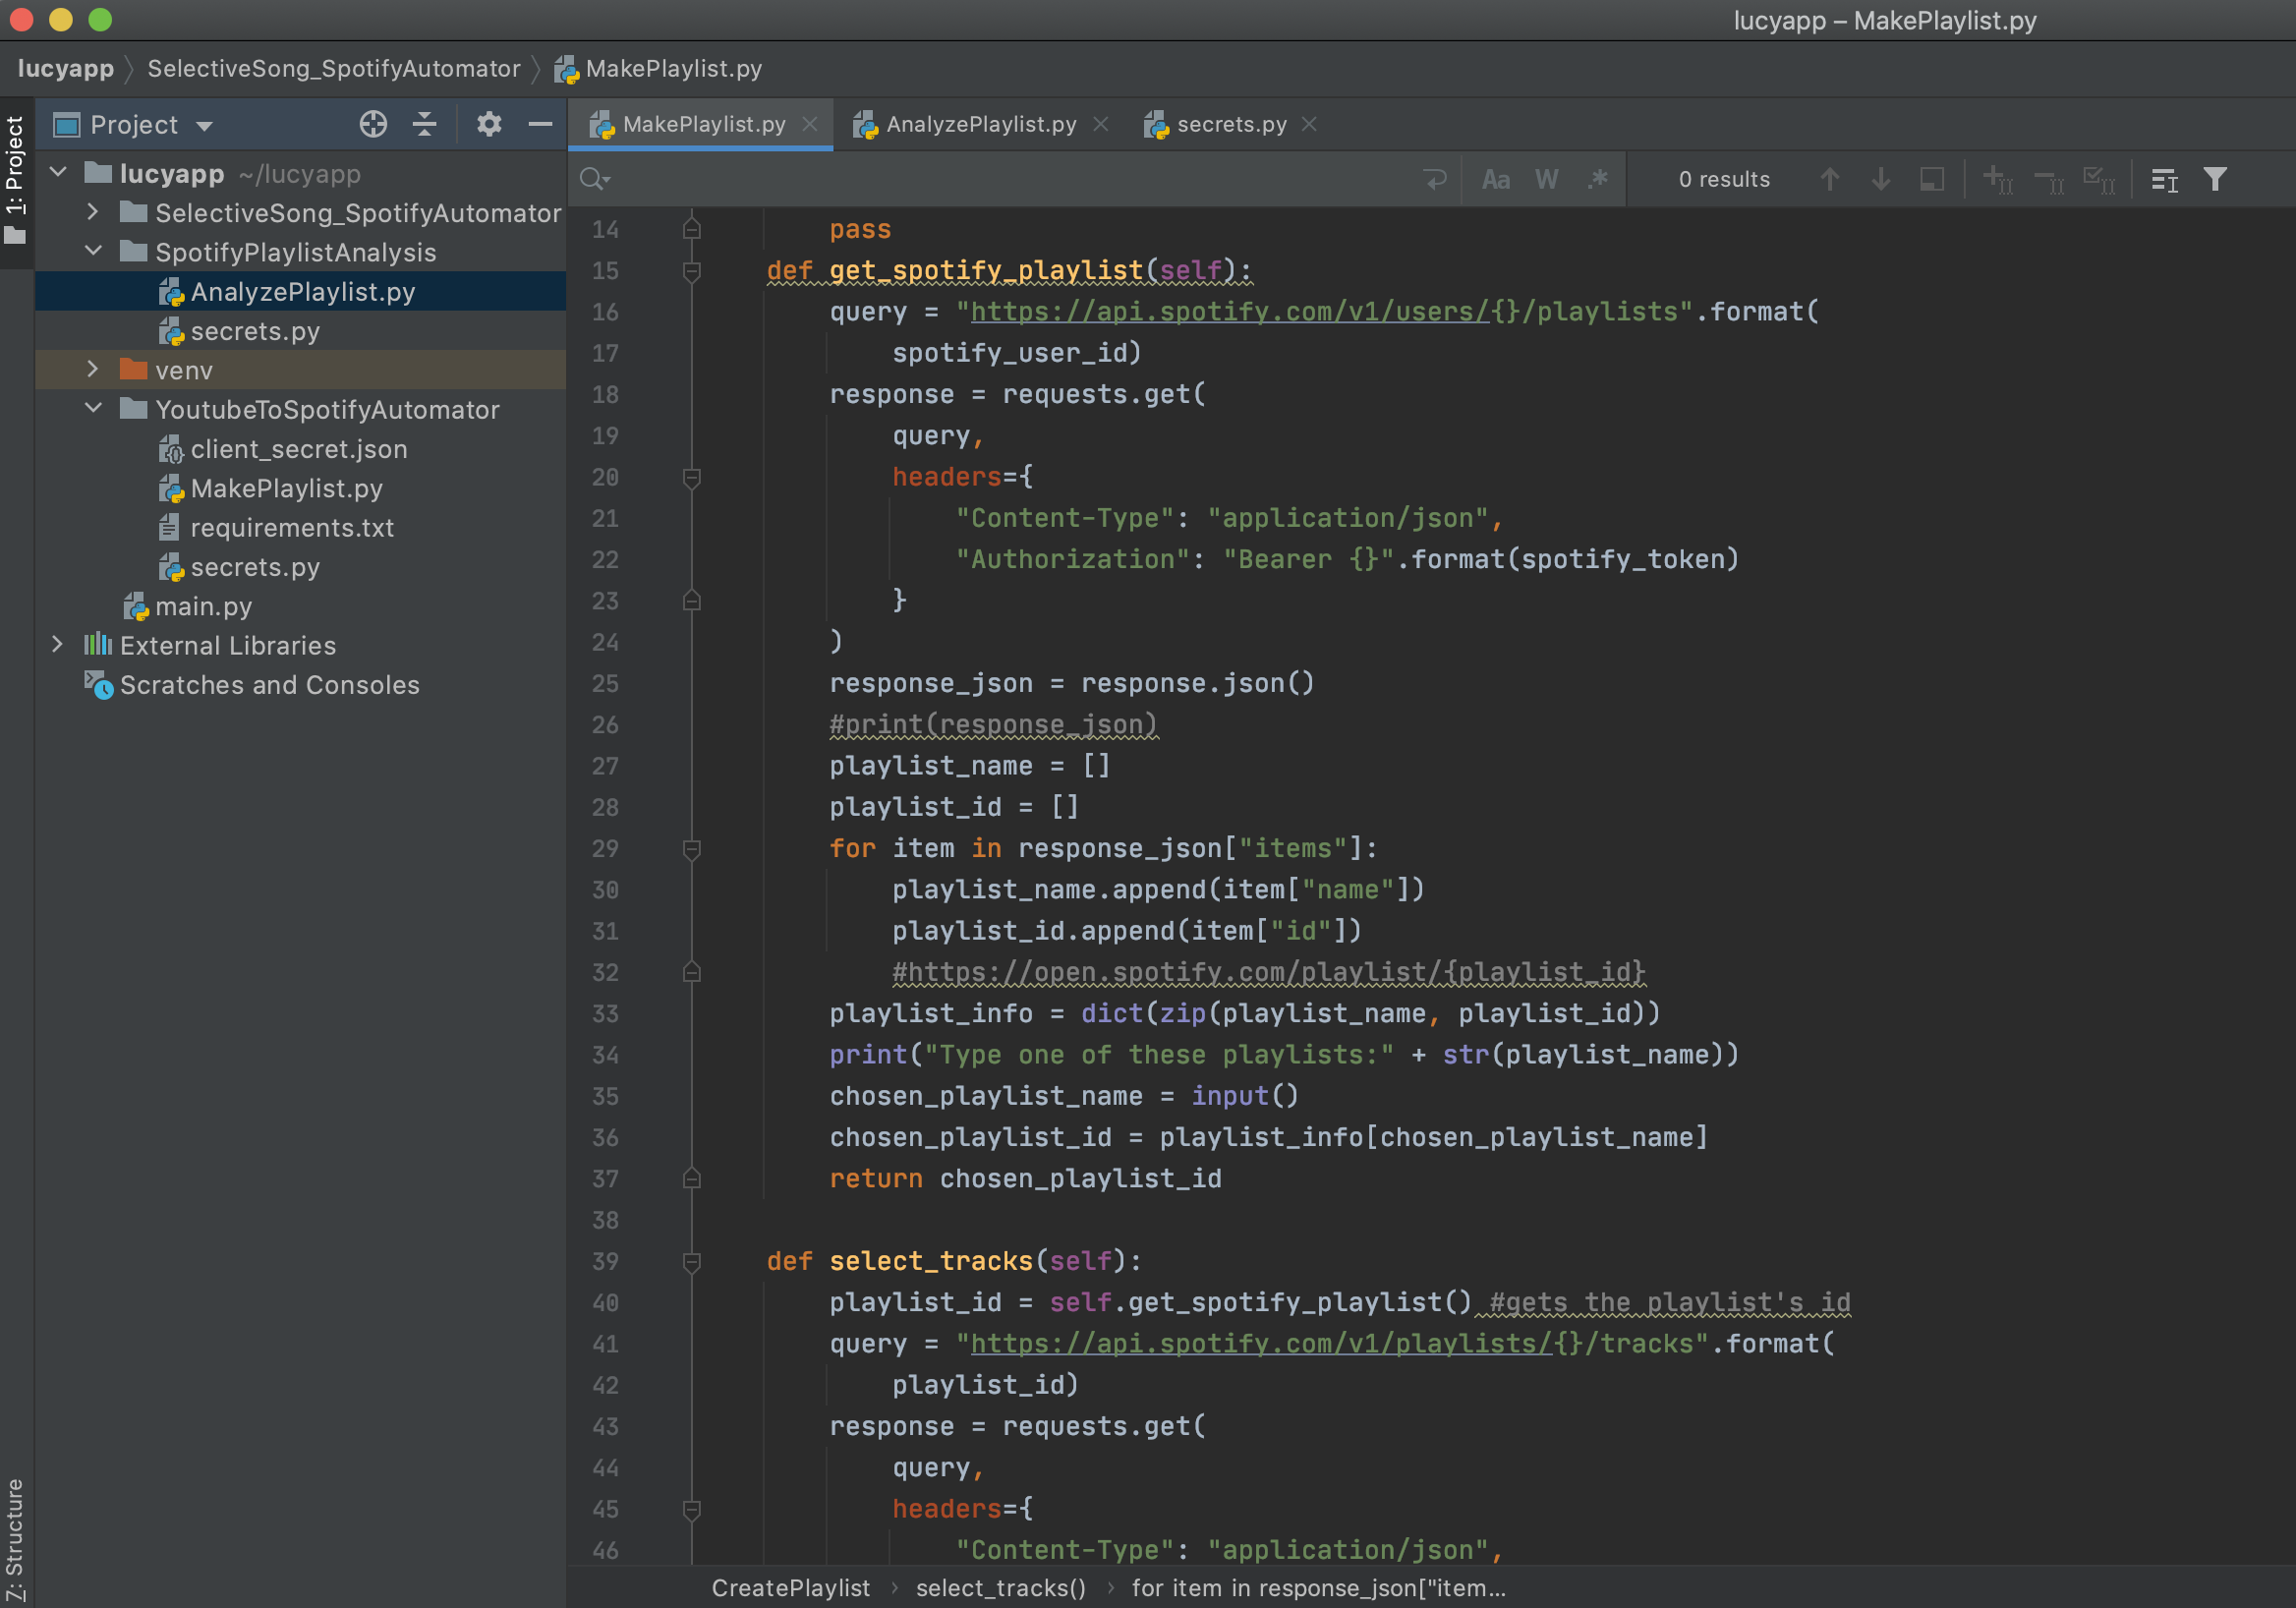Fold headers dict at line 20

[x=691, y=478]
